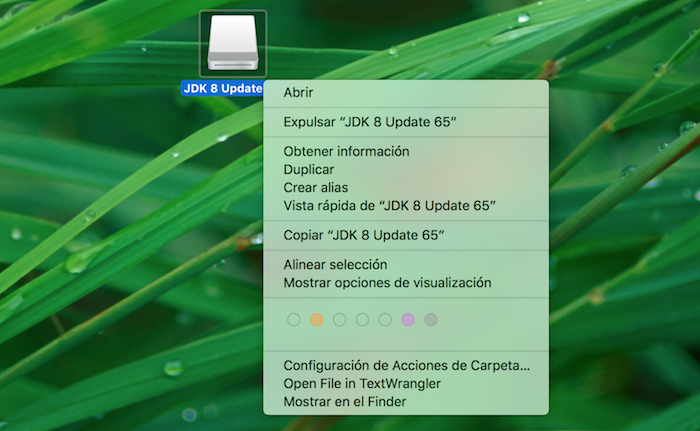Click the JDK 8 Update disk icon
The height and width of the screenshot is (431, 700).
coord(232,45)
